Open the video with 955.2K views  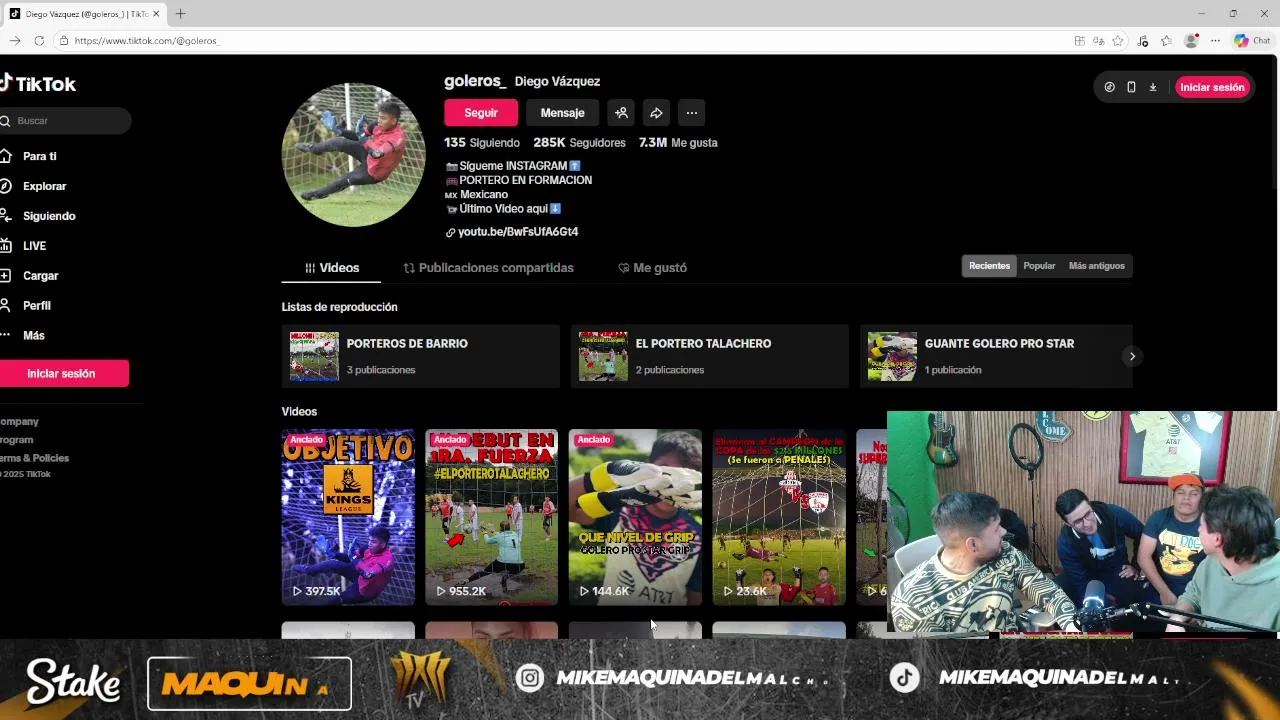coord(491,517)
